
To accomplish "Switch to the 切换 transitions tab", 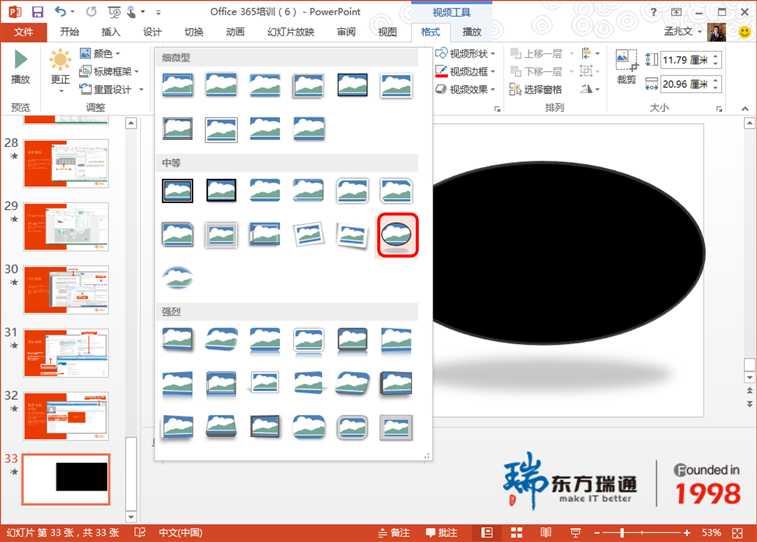I will (194, 32).
